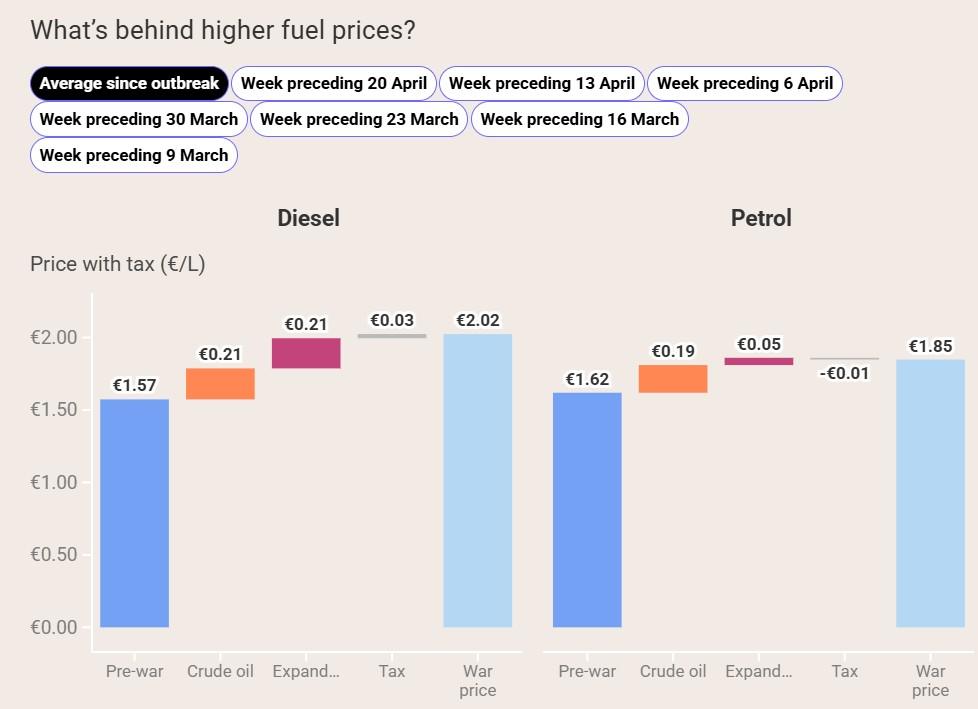Select Week preceding 23 March
978x709 pixels.
click(x=359, y=119)
